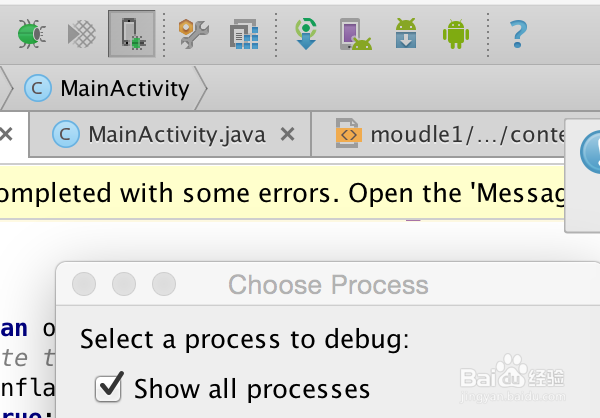This screenshot has height=418, width=600.
Task: Close the MainActivity.java tab
Action: click(x=287, y=134)
